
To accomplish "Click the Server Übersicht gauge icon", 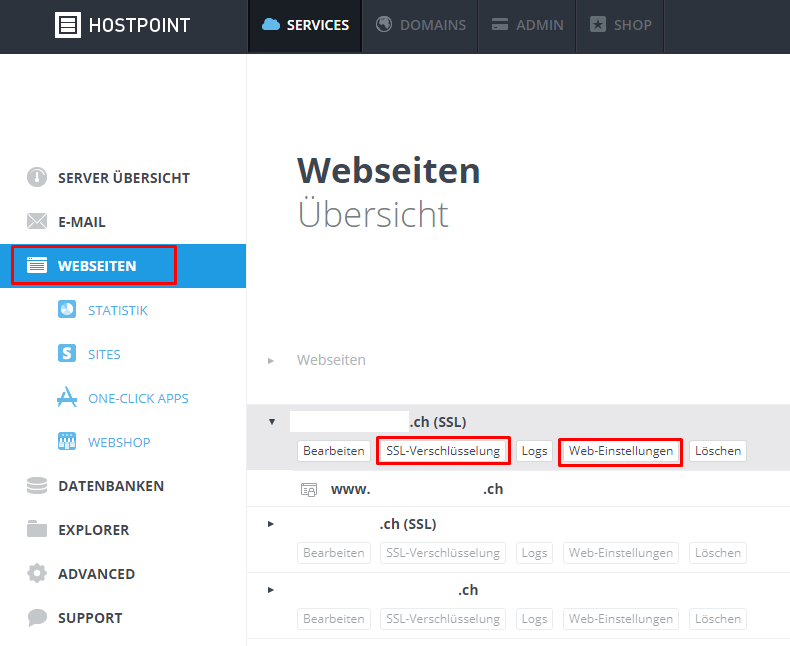I will click(37, 177).
